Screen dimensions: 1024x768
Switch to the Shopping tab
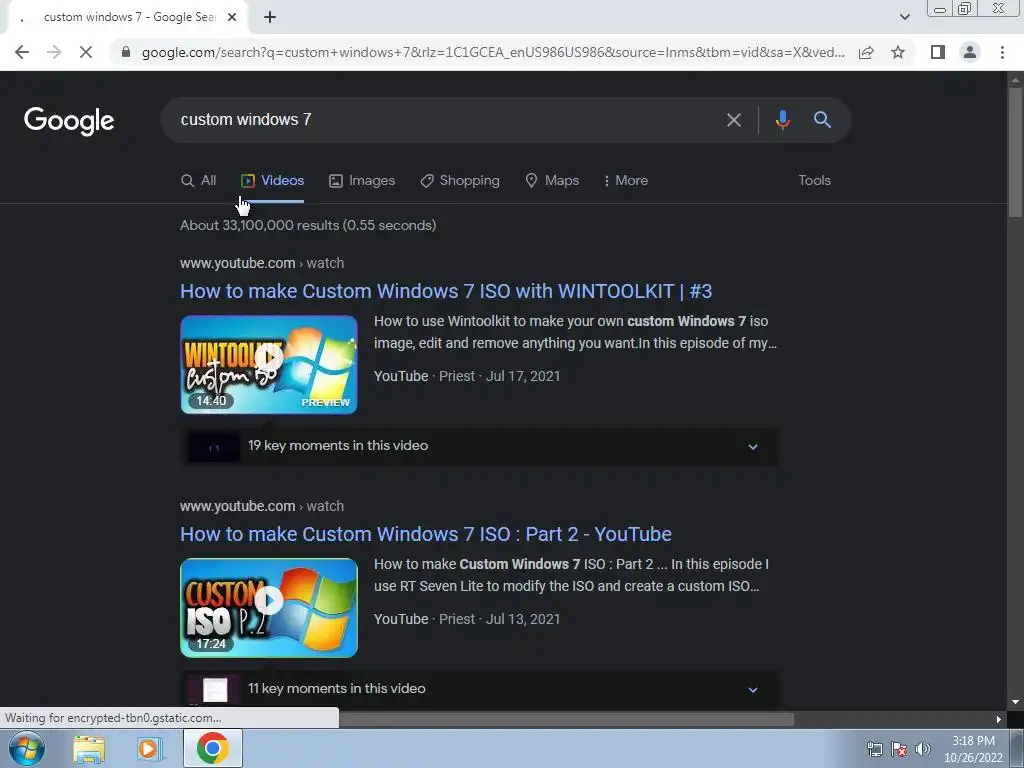(x=460, y=181)
